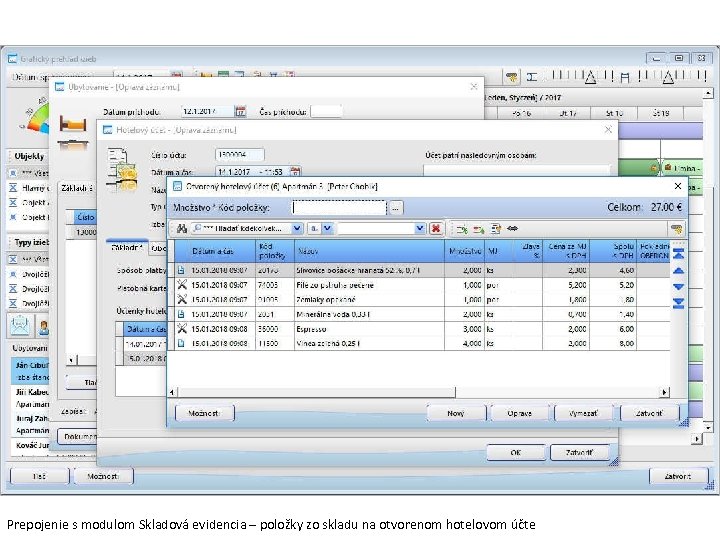This screenshot has width=720, height=540.
Task: Open calendar picker beside Dátum príchodu
Action: click(x=240, y=111)
